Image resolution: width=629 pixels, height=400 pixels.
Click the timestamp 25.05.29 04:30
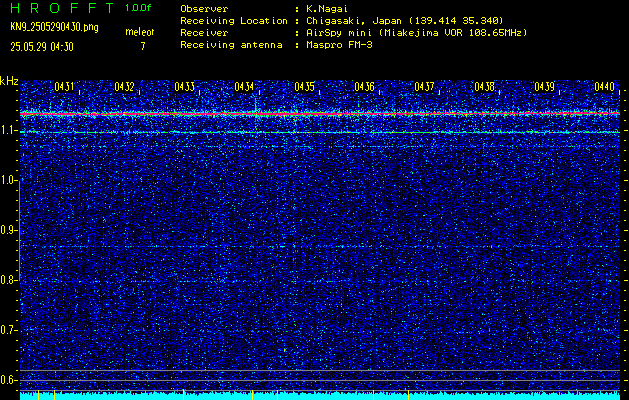[x=42, y=47]
